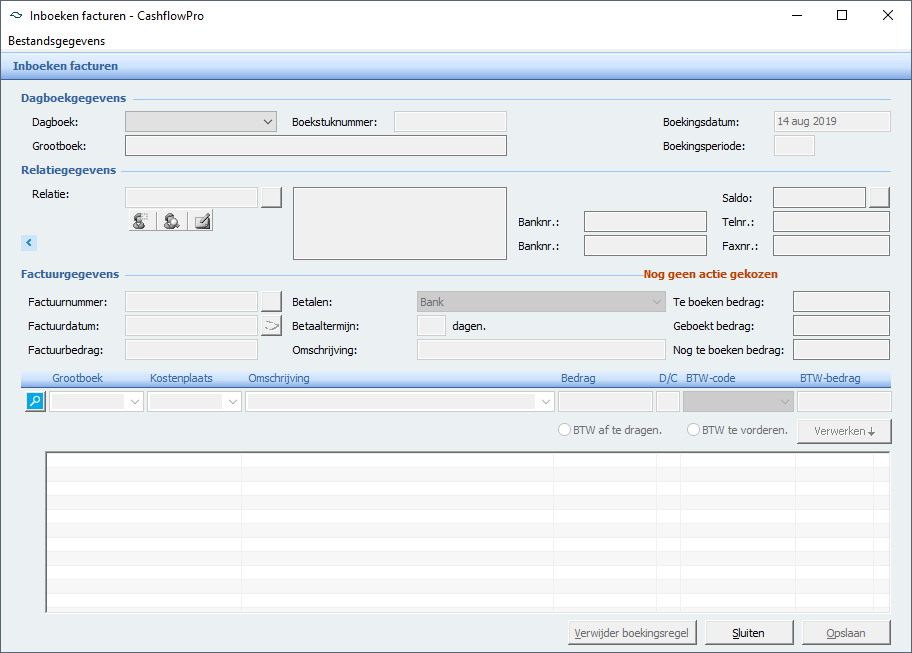This screenshot has height=653, width=912.
Task: Click the search relation magnifier icon
Action: (x=172, y=220)
